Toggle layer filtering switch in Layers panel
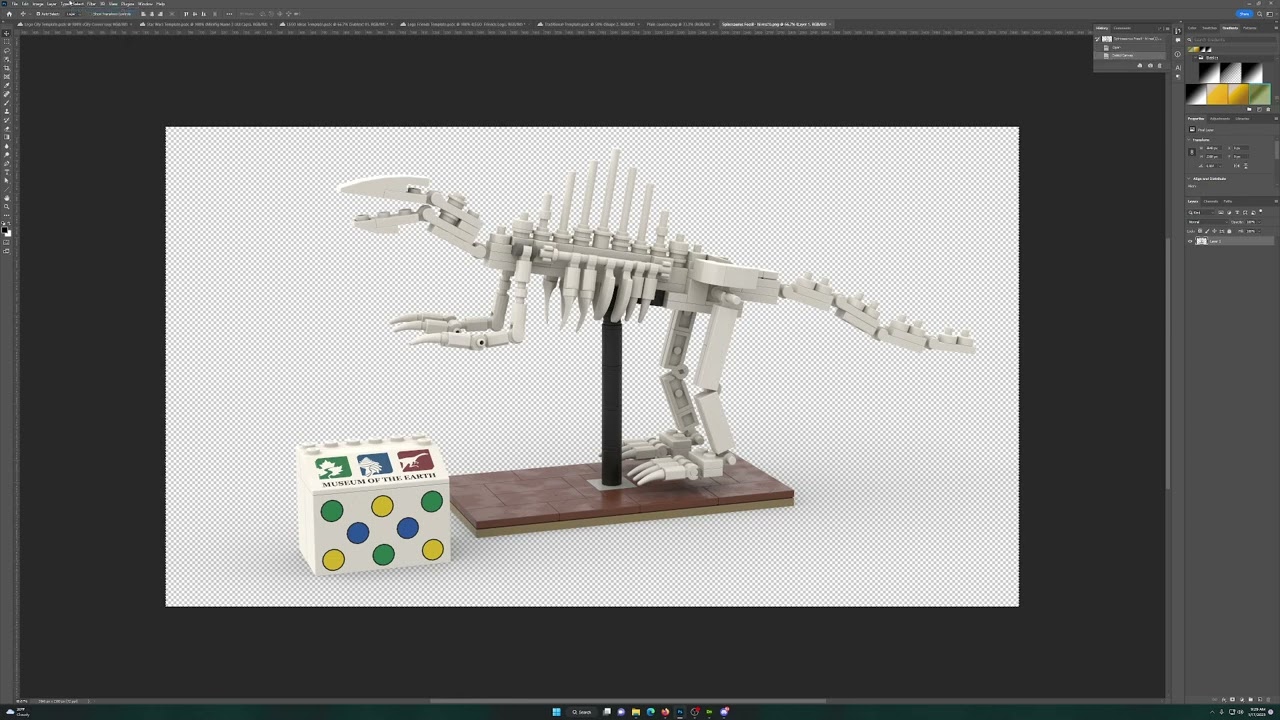Screen dimensions: 1280x720 click(1261, 211)
